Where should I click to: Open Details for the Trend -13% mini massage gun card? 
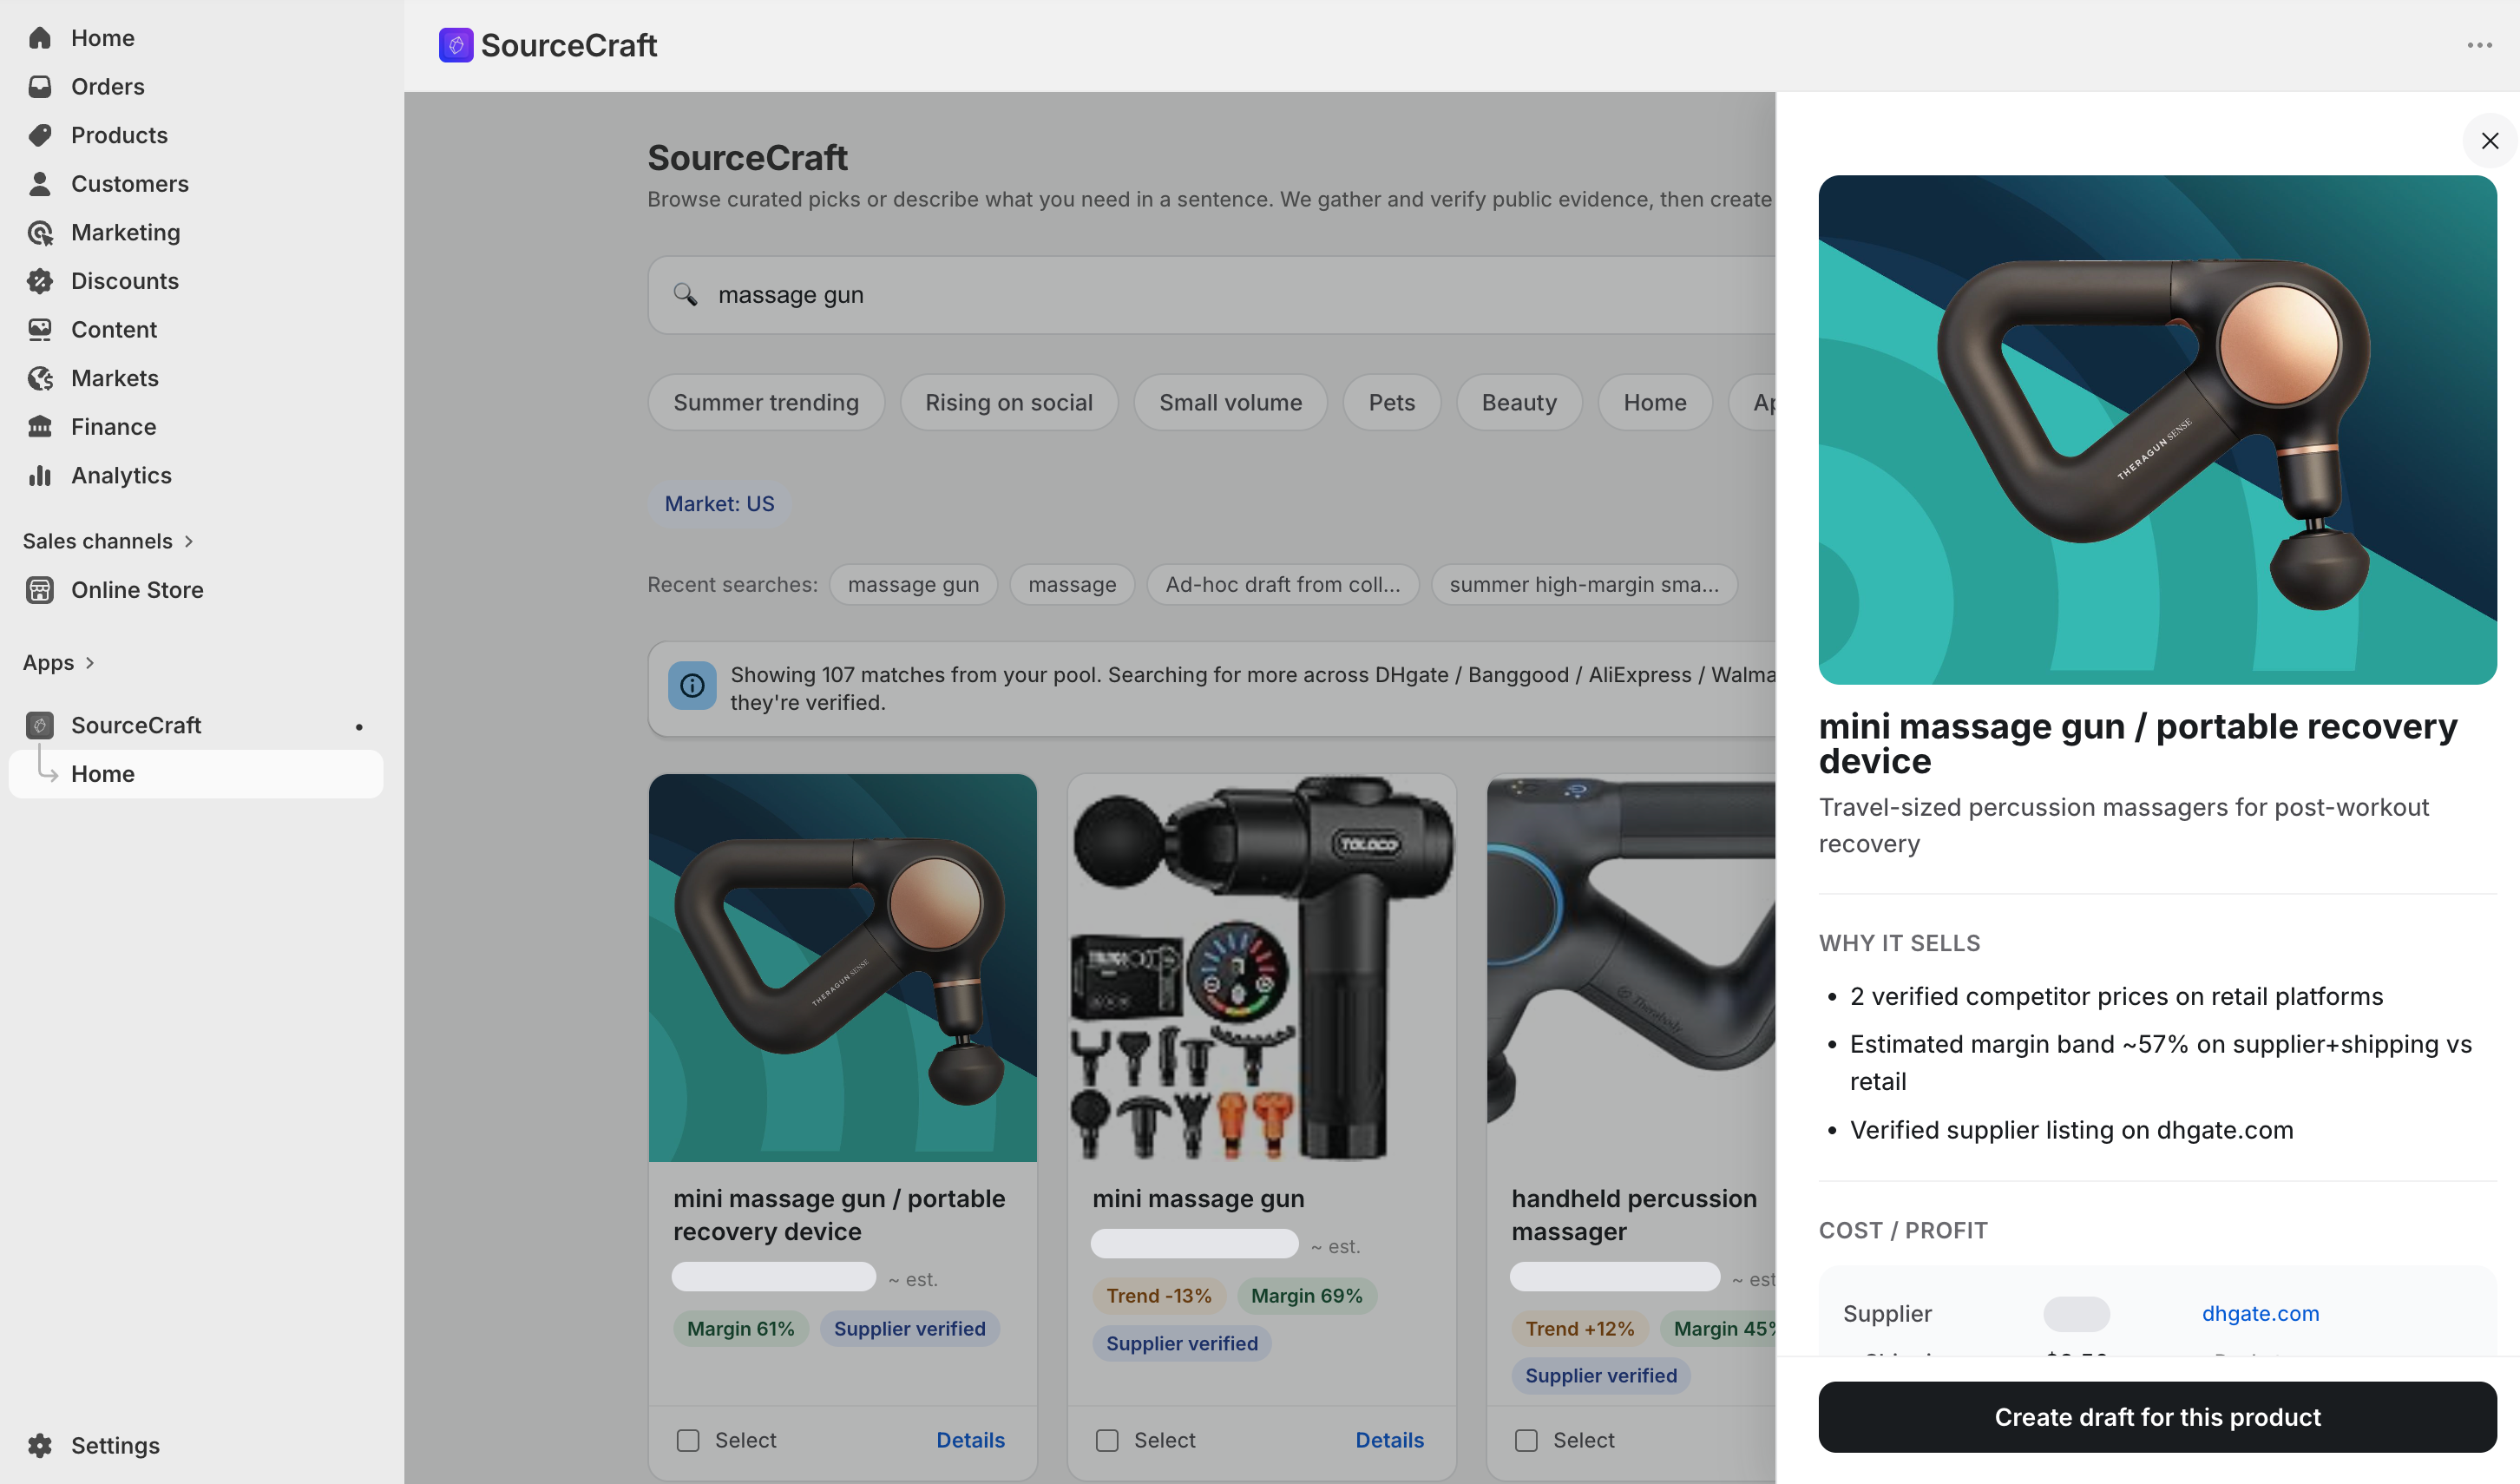point(1389,1440)
